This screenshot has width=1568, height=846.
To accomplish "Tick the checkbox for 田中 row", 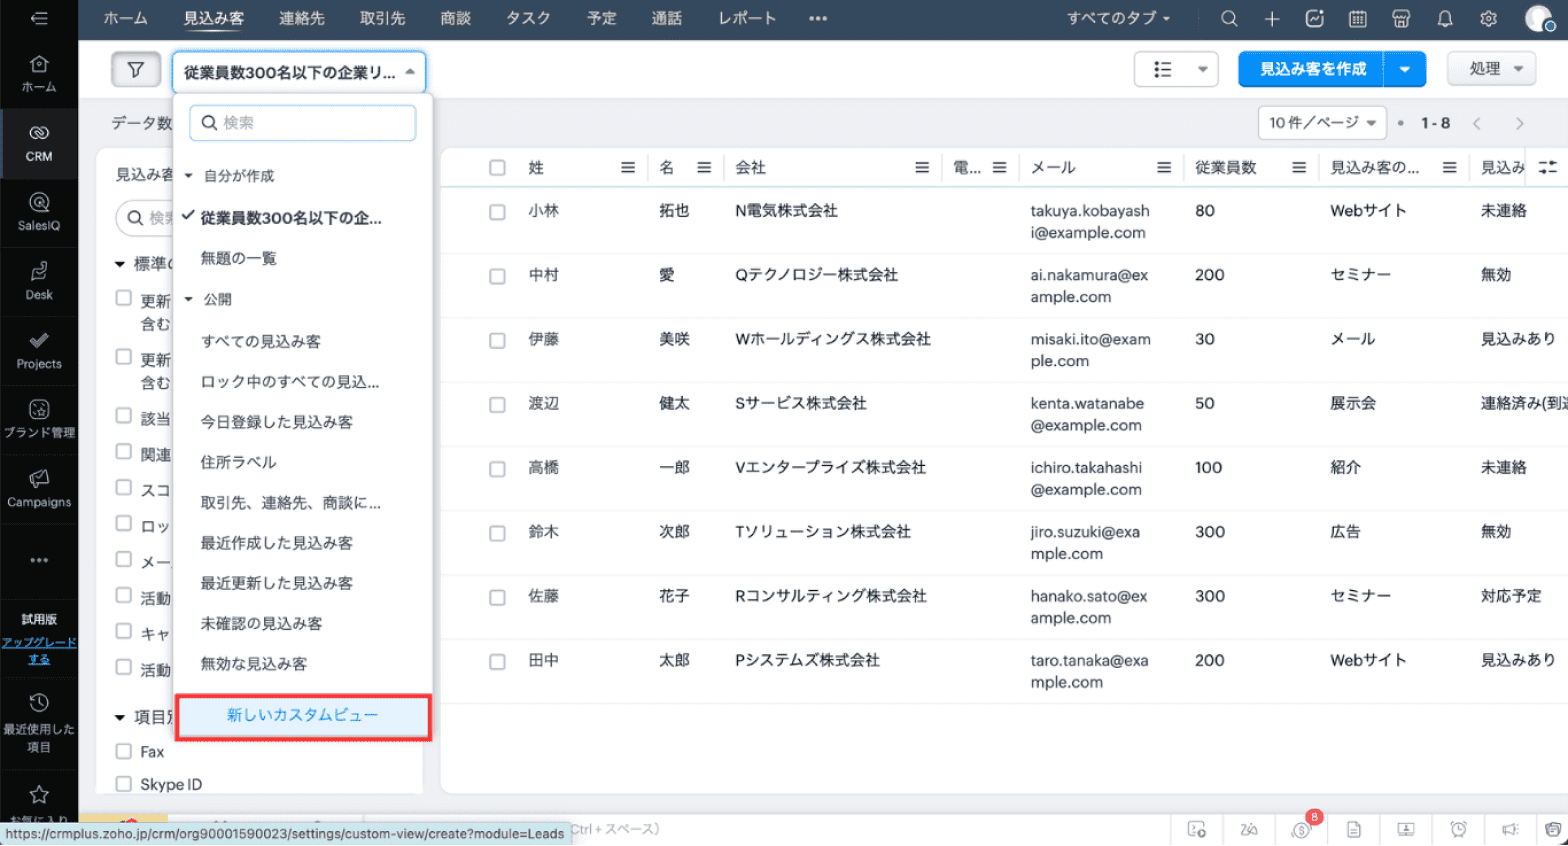I will click(x=497, y=661).
